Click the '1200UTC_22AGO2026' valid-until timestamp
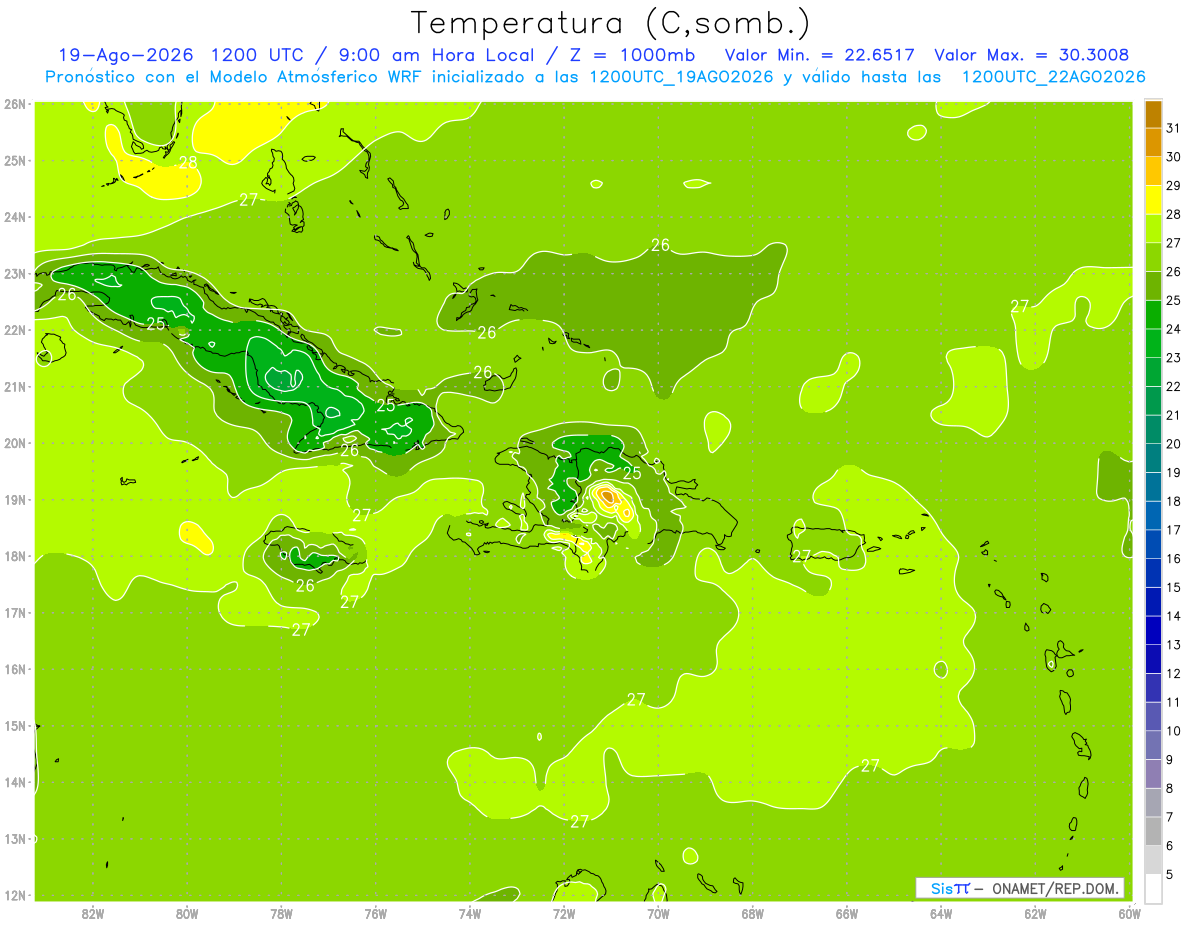The image size is (1200, 927). [x=1053, y=77]
